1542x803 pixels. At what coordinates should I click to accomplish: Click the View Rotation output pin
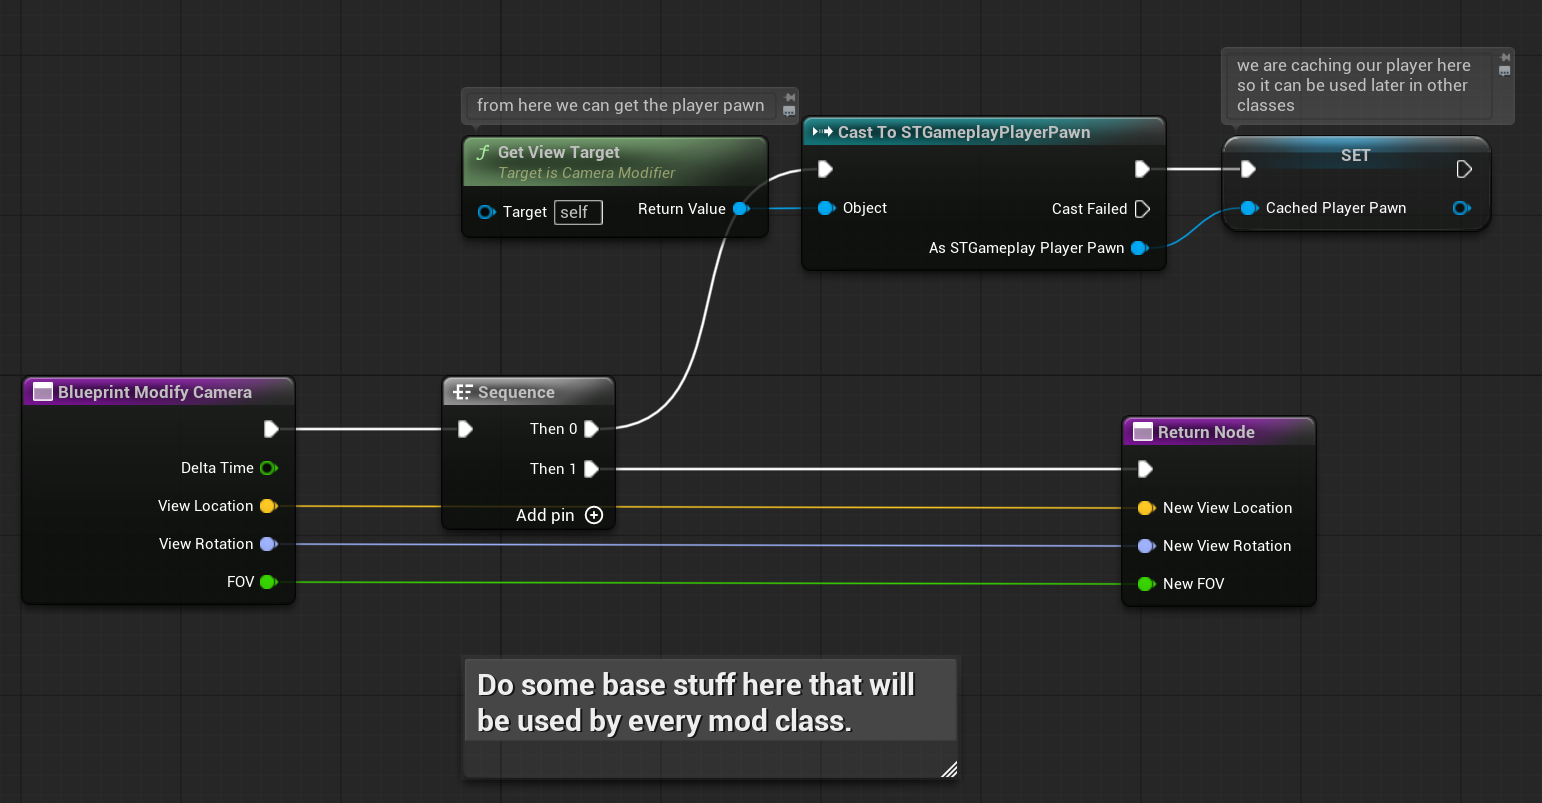pos(268,544)
